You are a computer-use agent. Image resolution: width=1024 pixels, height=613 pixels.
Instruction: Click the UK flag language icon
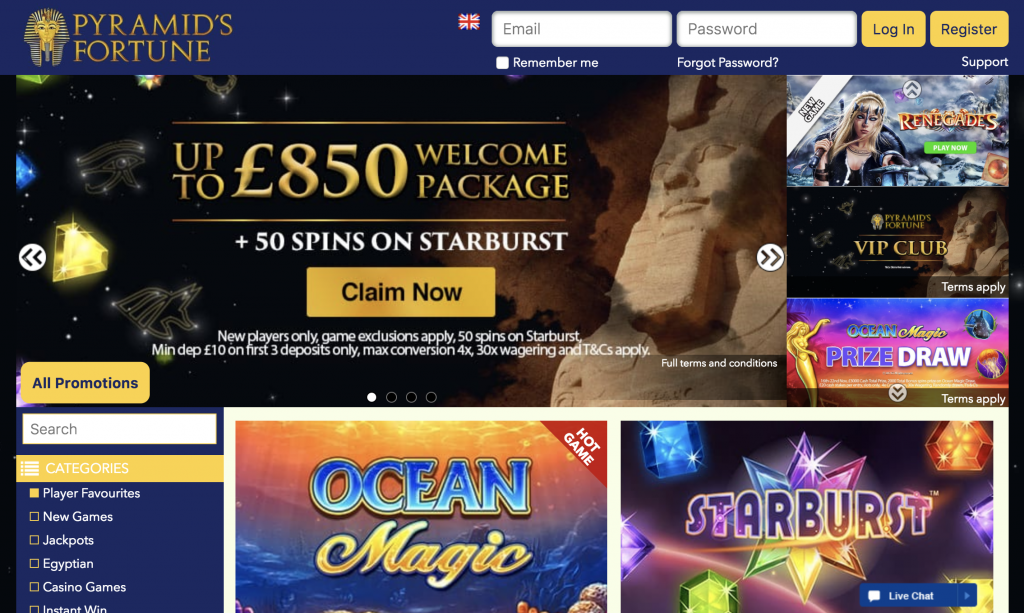469,22
